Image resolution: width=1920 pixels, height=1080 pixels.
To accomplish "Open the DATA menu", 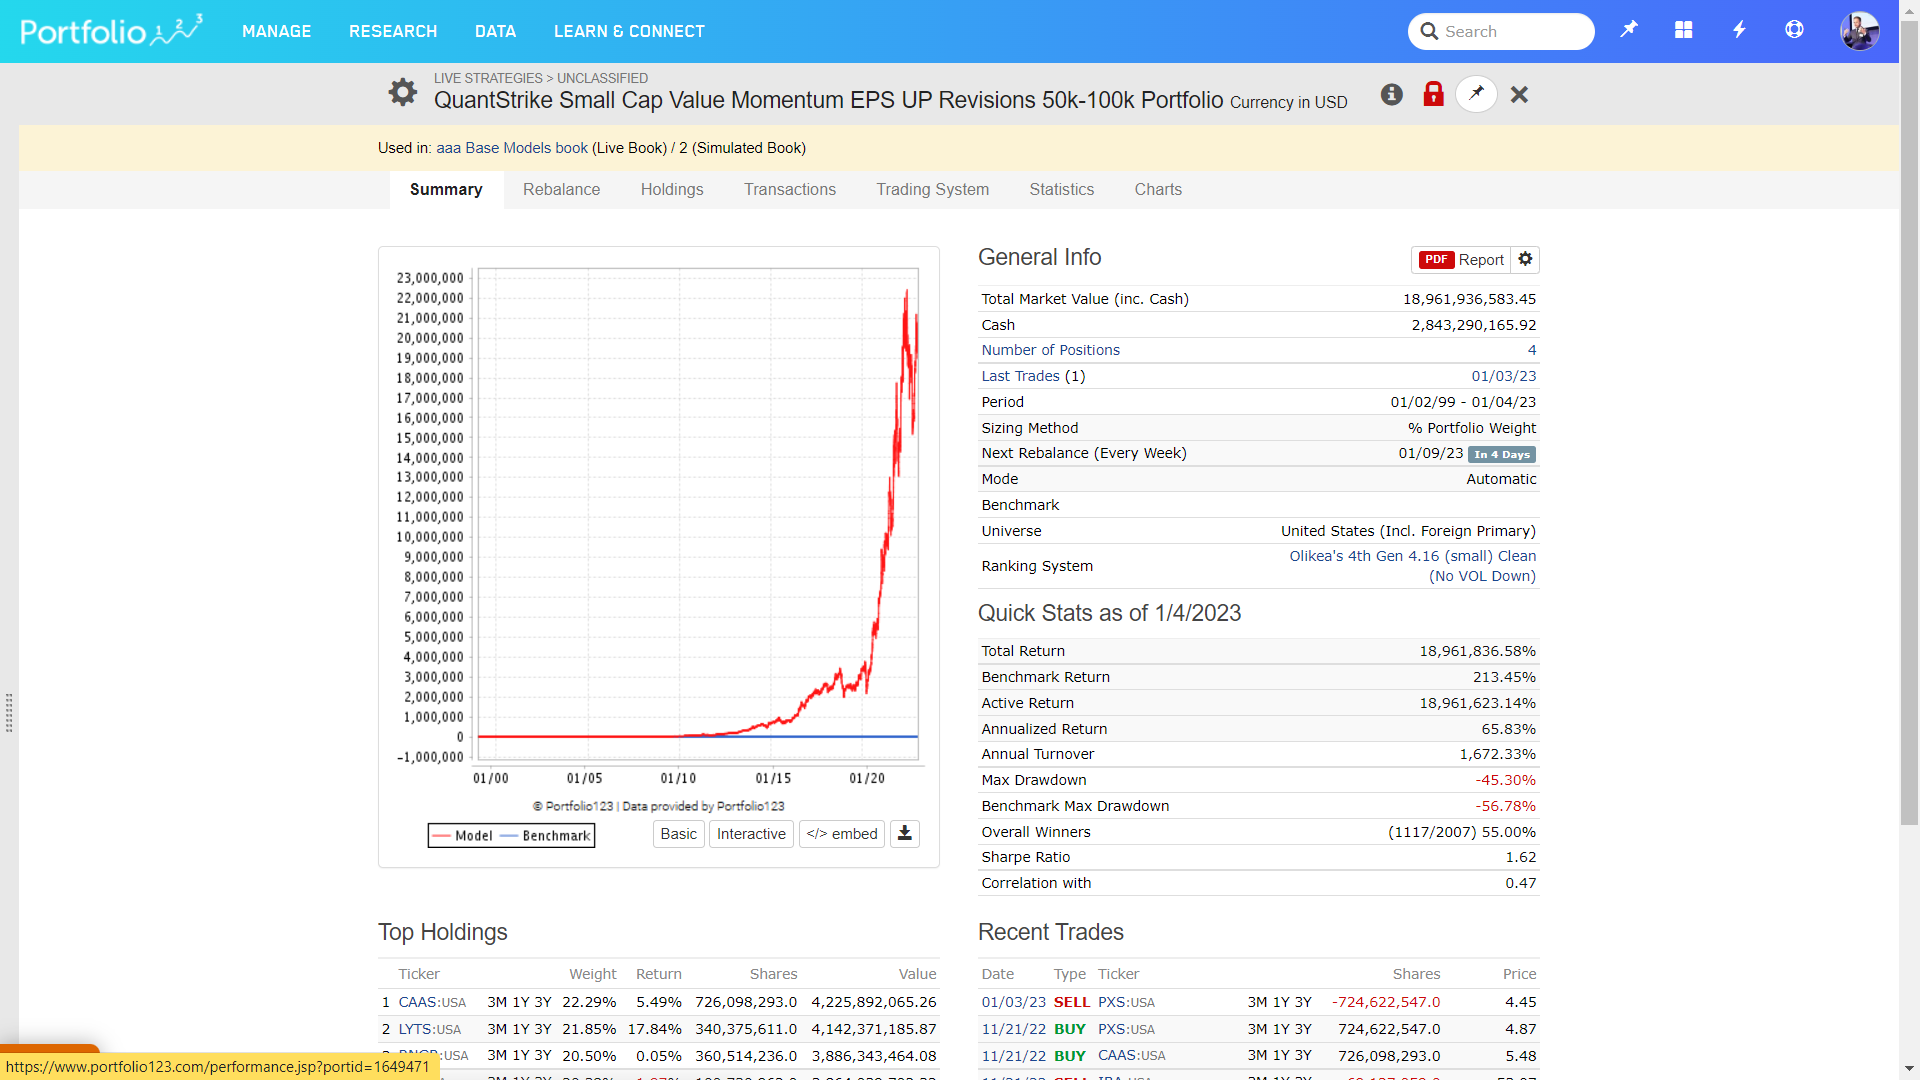I will coord(495,31).
